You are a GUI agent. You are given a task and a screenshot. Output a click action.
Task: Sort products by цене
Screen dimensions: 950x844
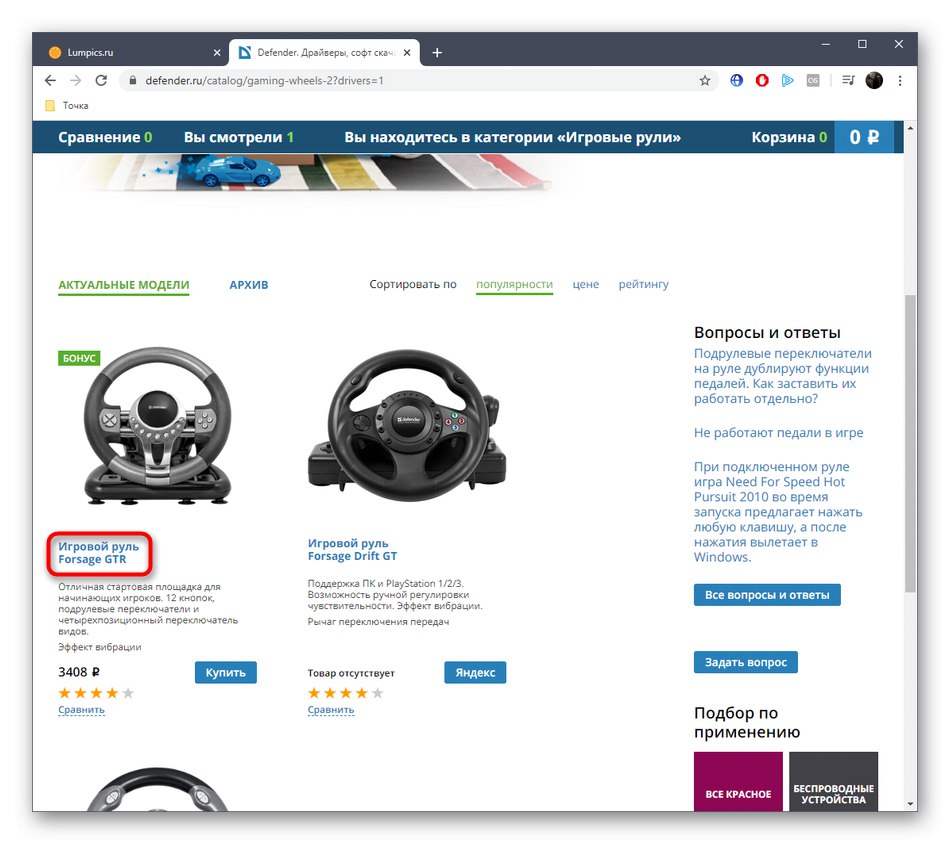tap(585, 284)
